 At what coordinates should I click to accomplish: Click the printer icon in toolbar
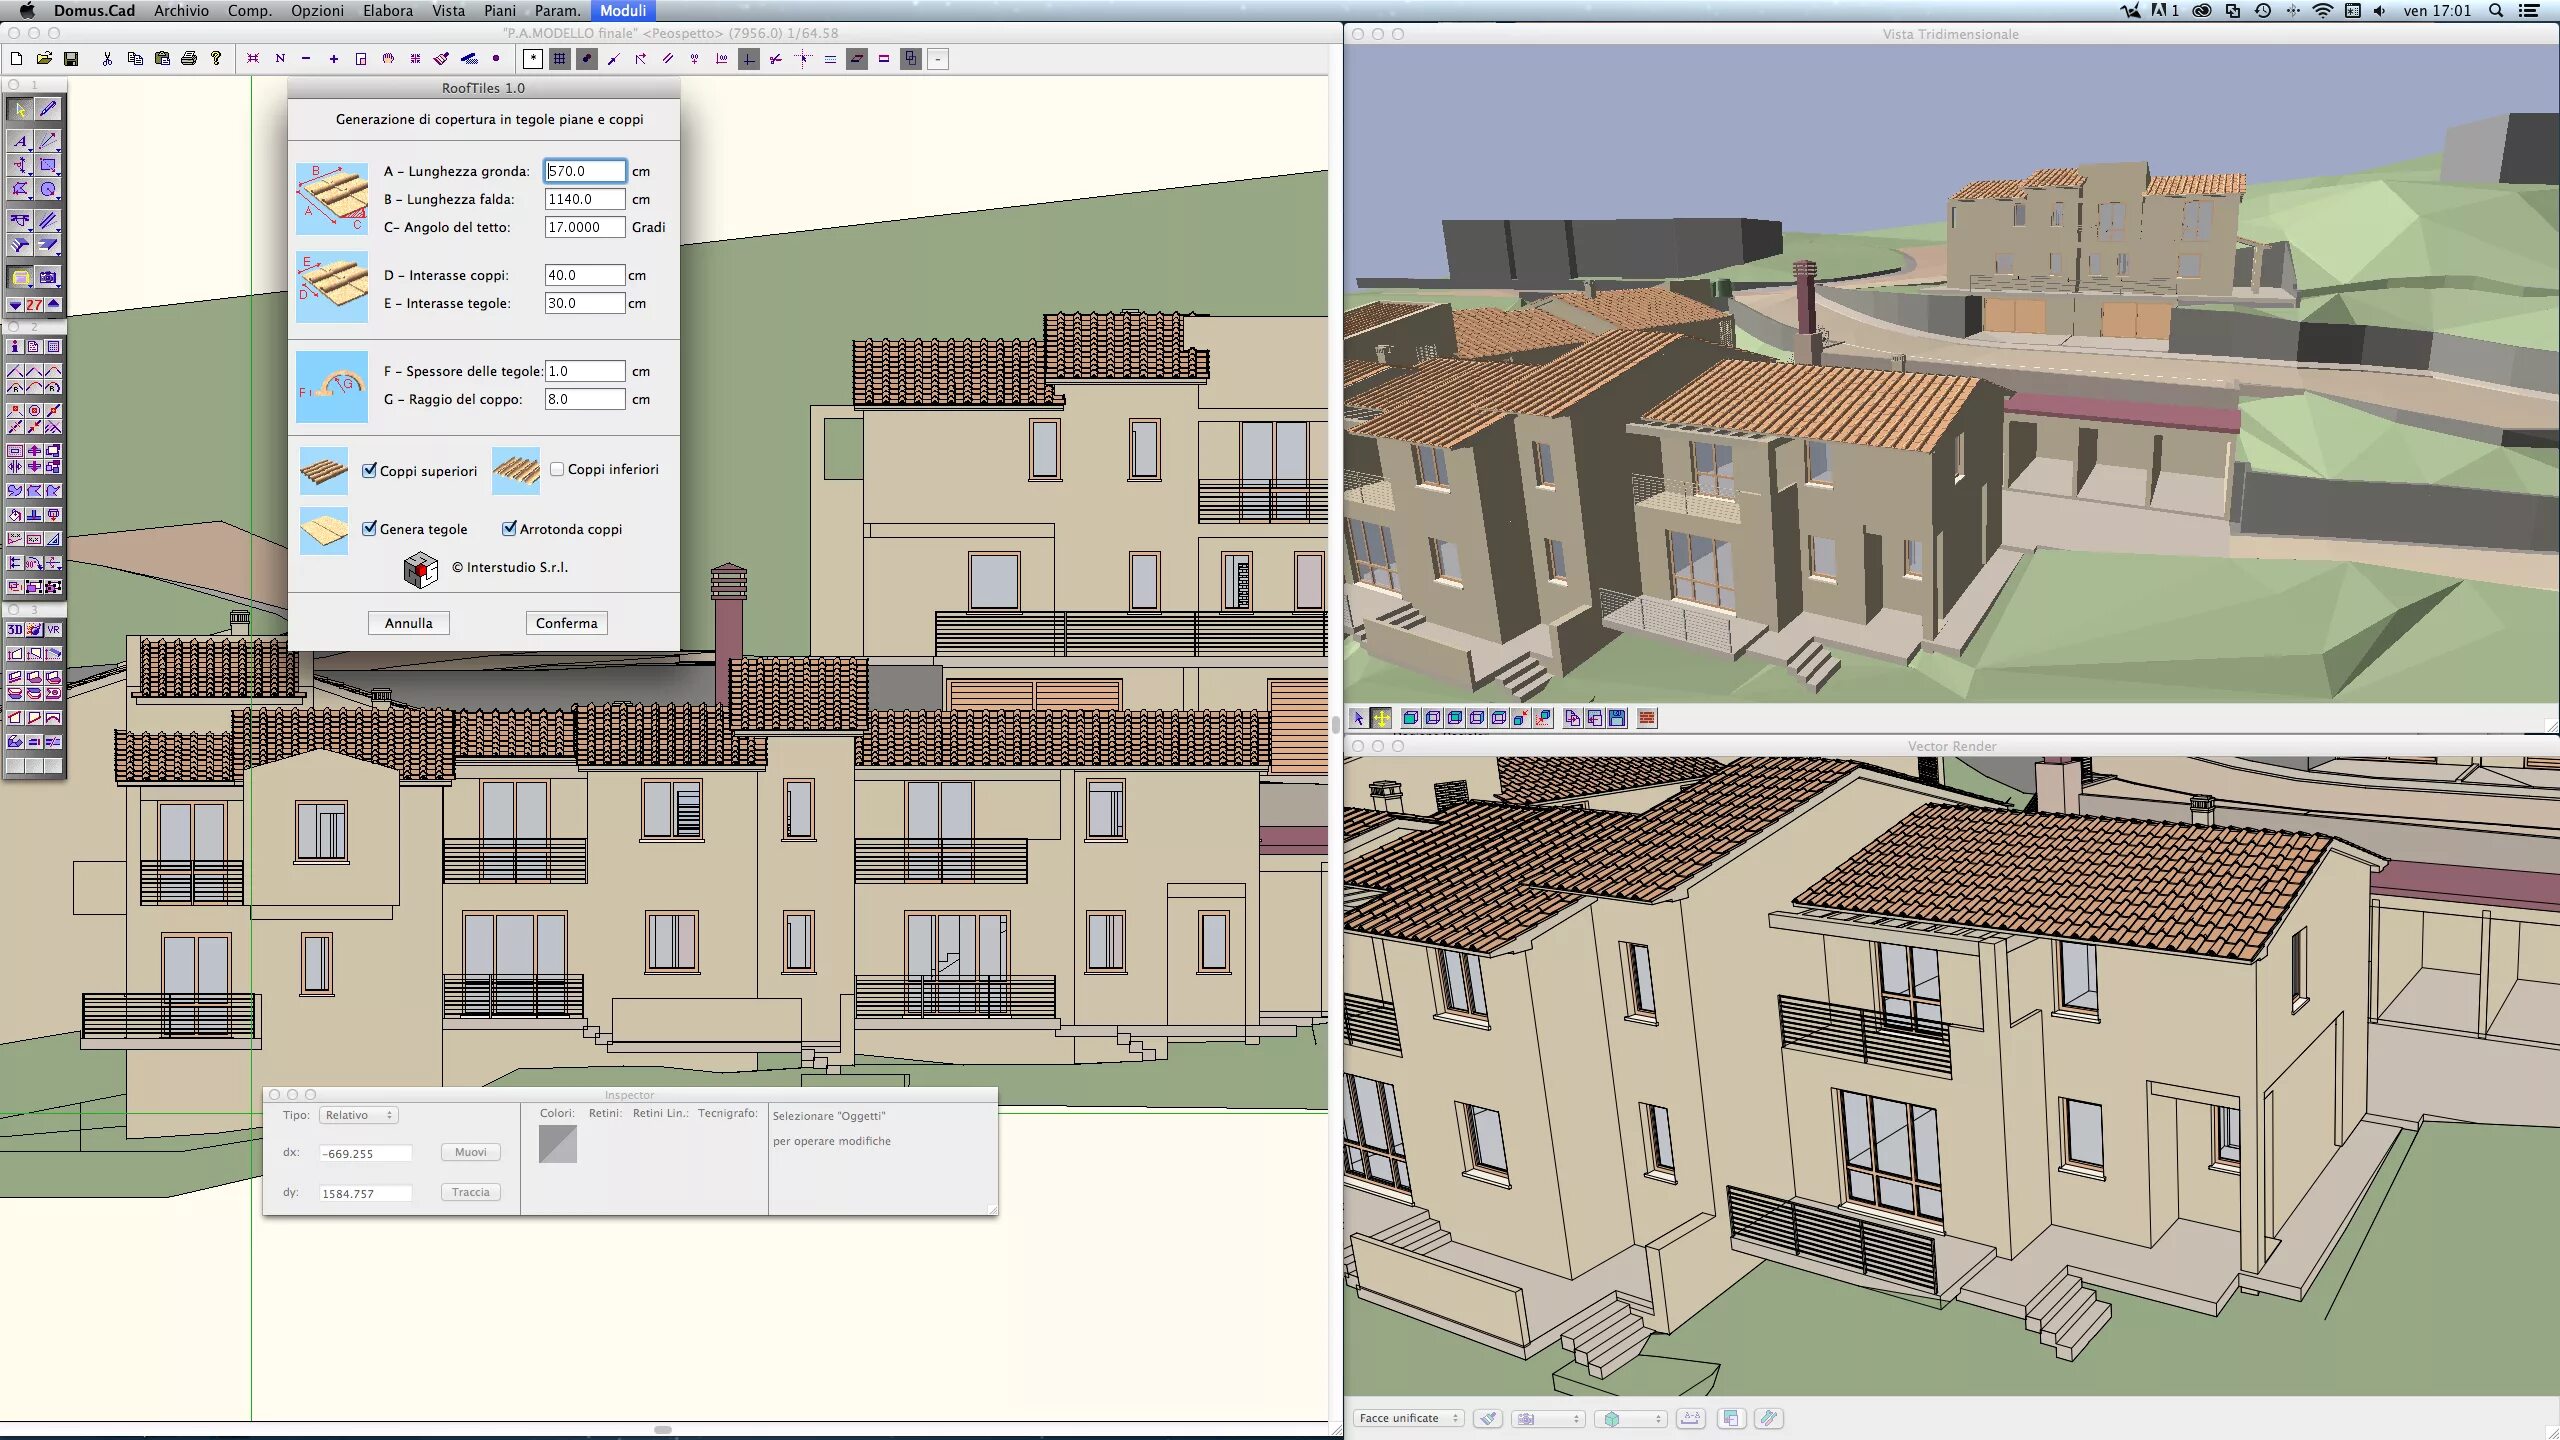click(189, 59)
